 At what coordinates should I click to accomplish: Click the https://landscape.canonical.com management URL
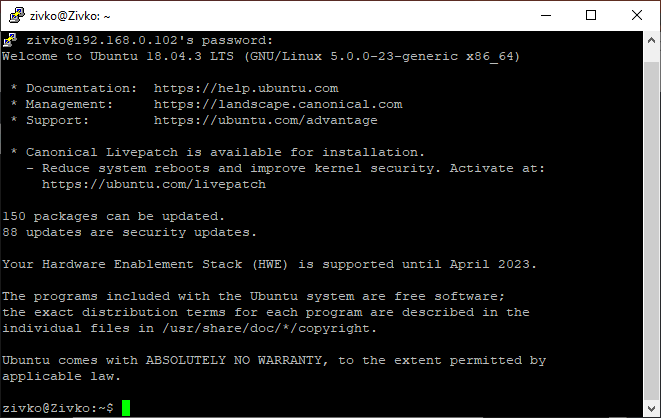(278, 104)
